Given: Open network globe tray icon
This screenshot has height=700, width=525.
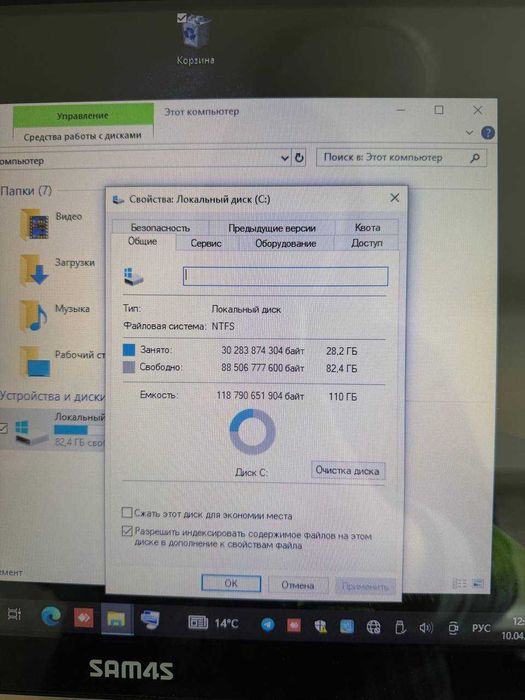Looking at the screenshot, I should click(373, 627).
